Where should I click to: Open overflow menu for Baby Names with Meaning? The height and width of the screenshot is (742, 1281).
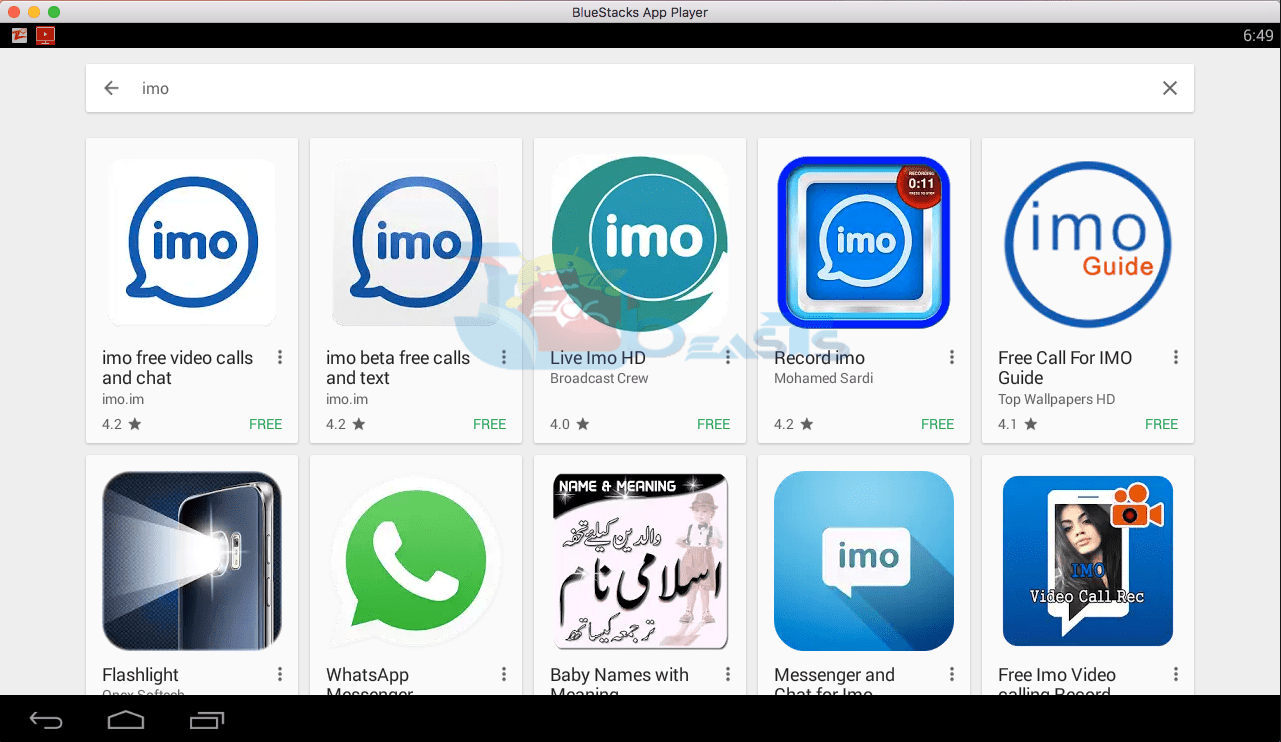coord(728,675)
